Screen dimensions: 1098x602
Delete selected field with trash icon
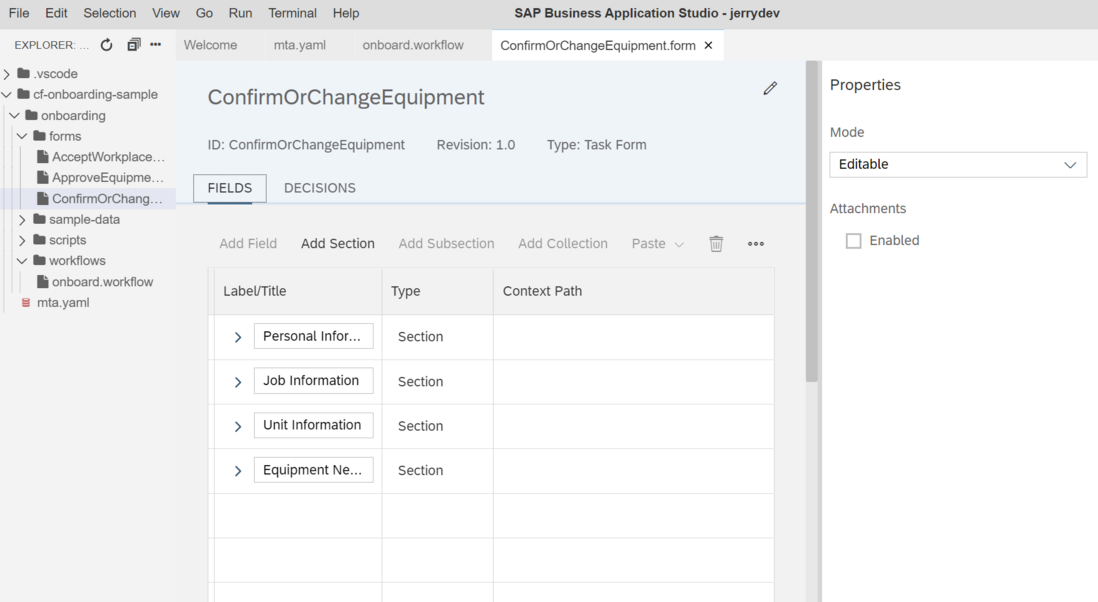point(716,244)
